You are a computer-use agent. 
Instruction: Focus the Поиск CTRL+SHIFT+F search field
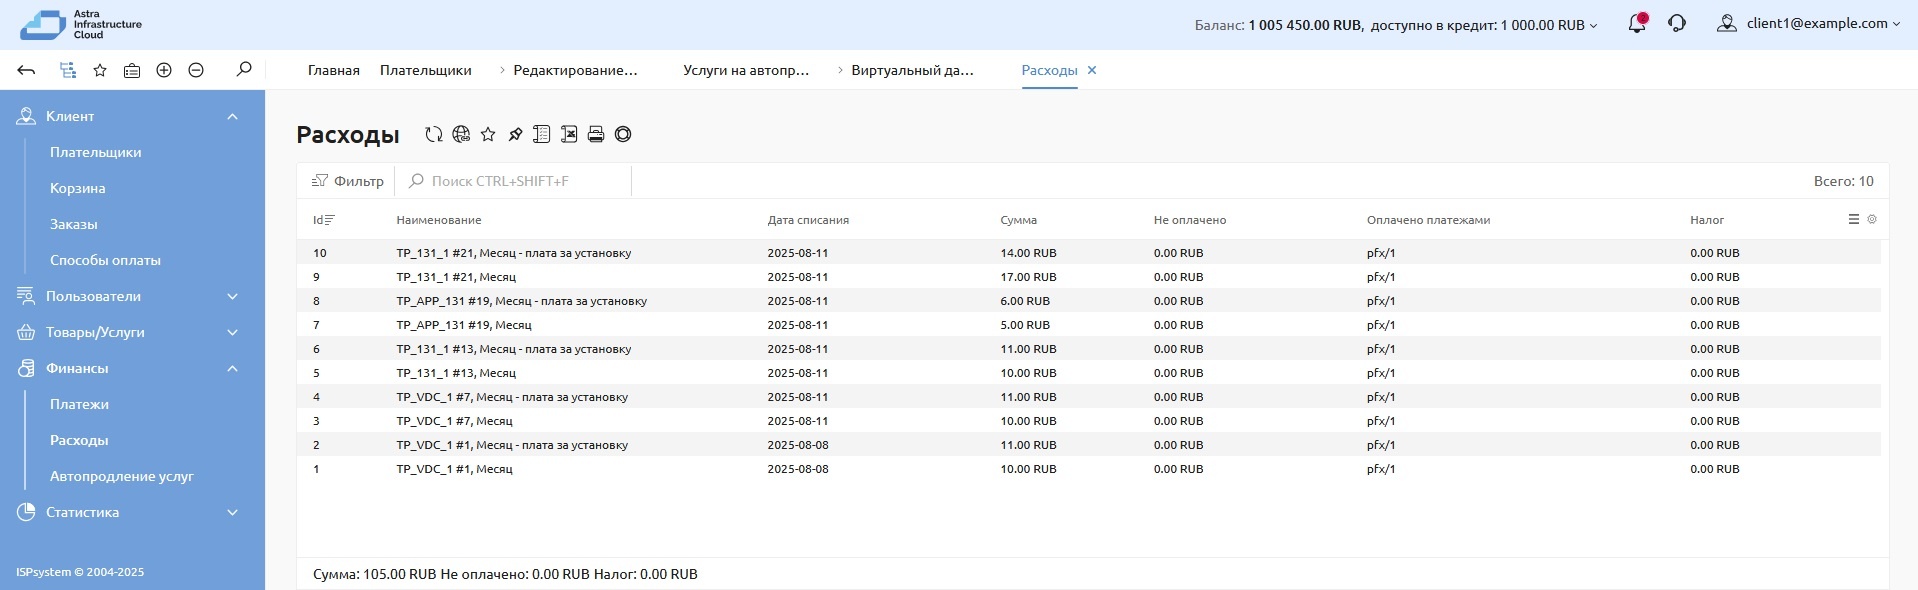515,181
